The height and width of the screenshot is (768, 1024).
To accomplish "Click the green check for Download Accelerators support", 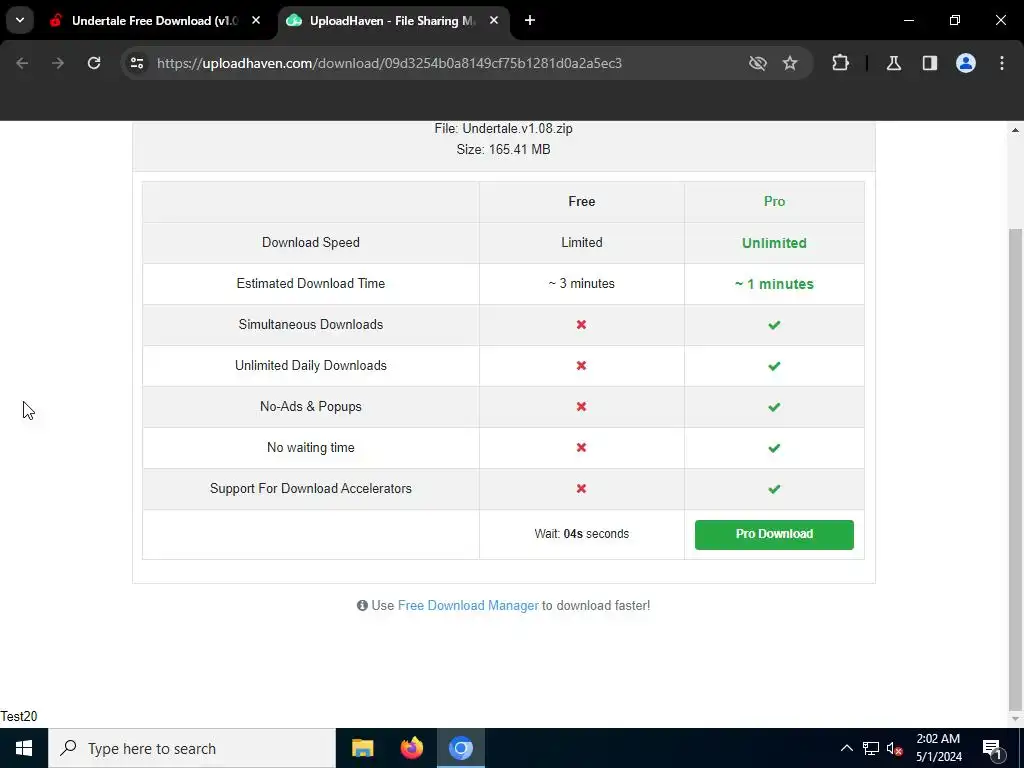I will point(774,488).
